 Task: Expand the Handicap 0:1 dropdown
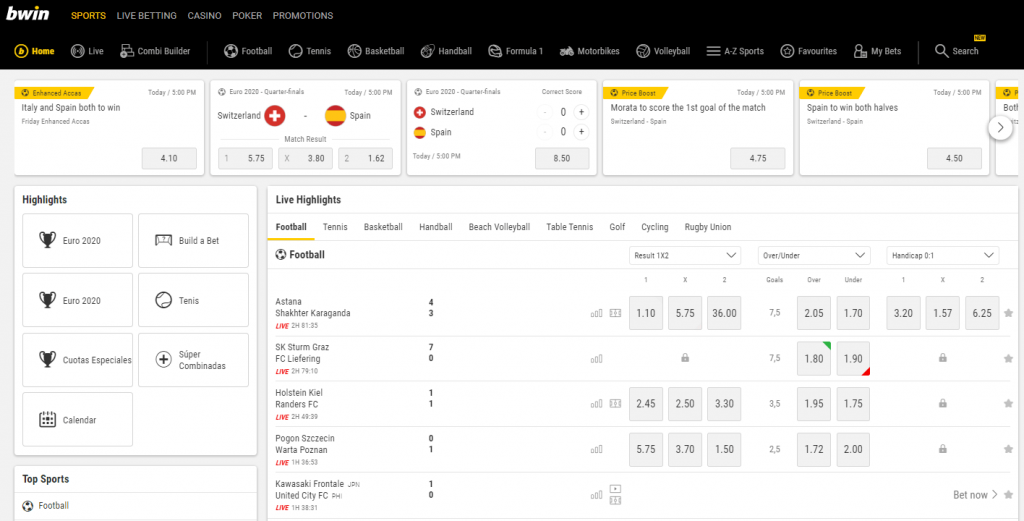coord(942,255)
